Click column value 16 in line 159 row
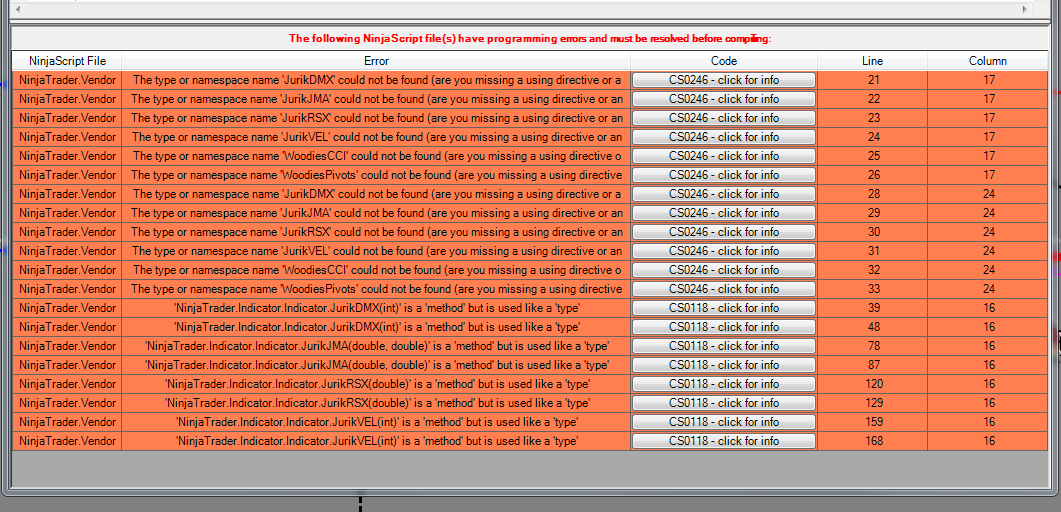1061x512 pixels. click(987, 421)
